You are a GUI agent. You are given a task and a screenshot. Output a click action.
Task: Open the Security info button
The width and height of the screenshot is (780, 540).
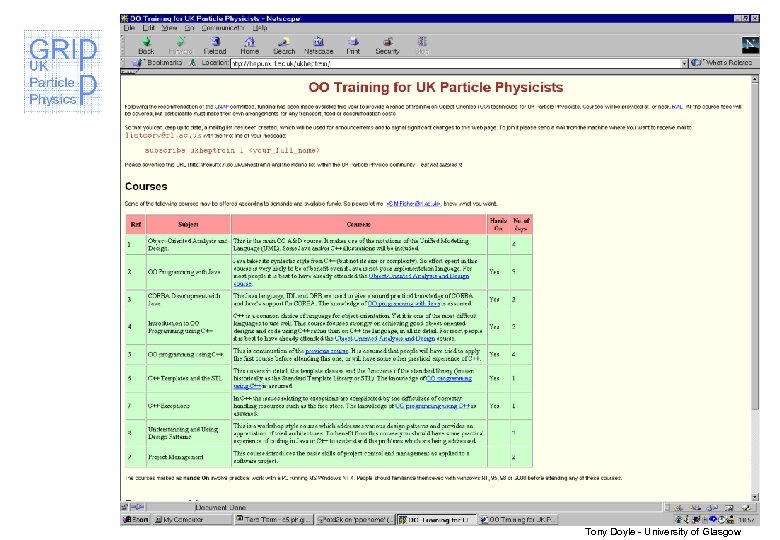pos(387,45)
